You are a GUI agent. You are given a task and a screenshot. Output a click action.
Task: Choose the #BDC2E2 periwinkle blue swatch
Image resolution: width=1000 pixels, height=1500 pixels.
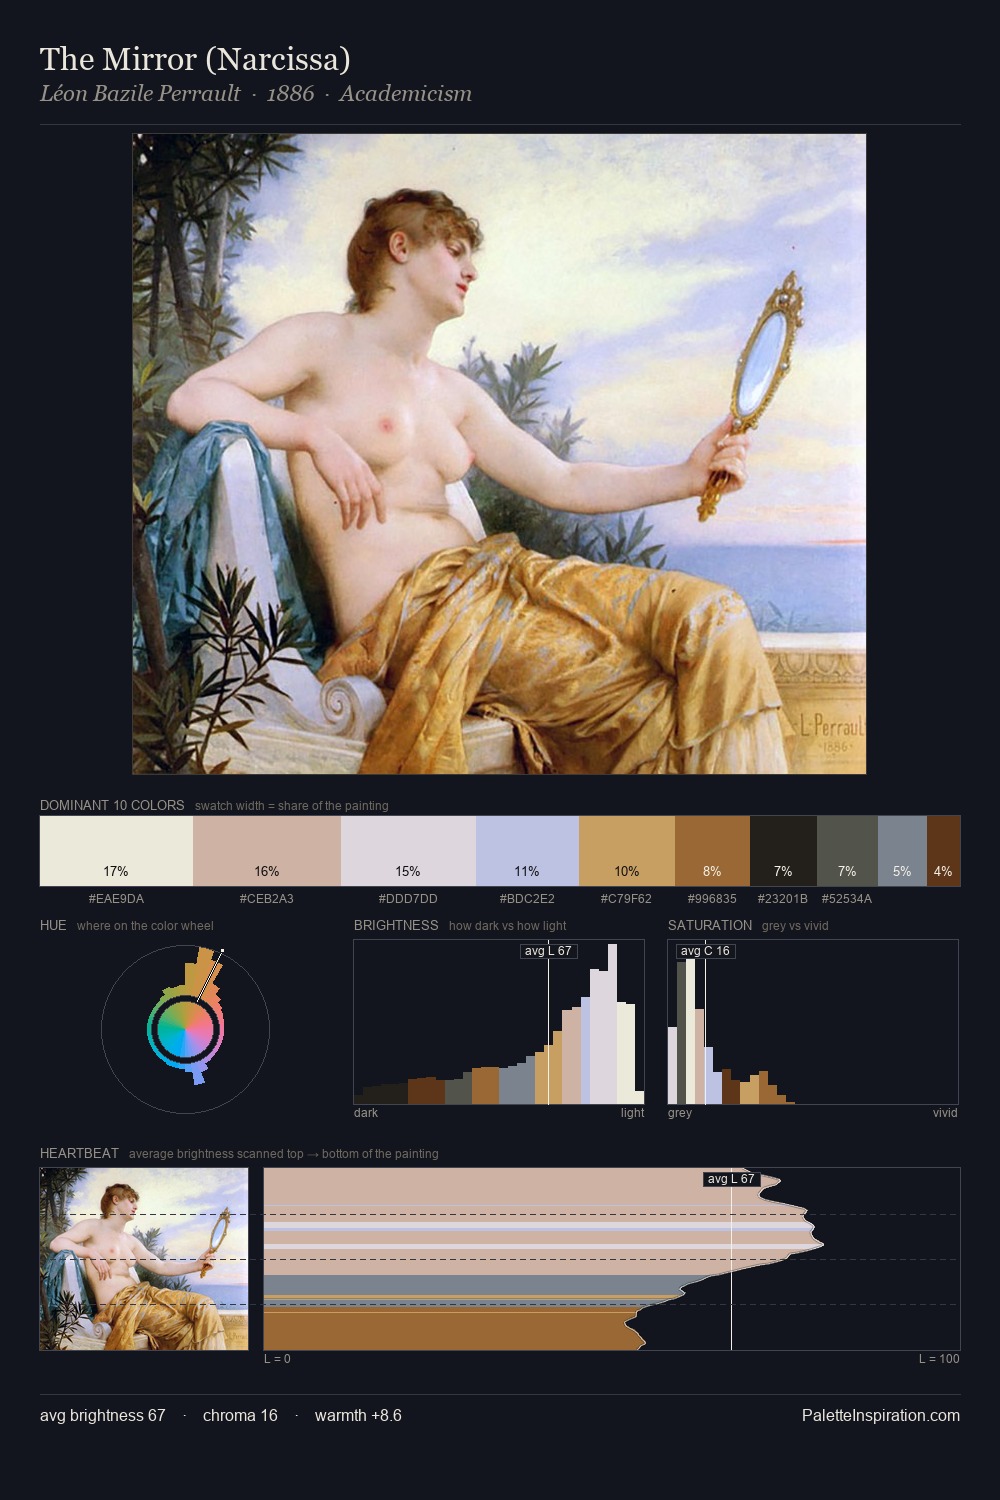(x=527, y=851)
